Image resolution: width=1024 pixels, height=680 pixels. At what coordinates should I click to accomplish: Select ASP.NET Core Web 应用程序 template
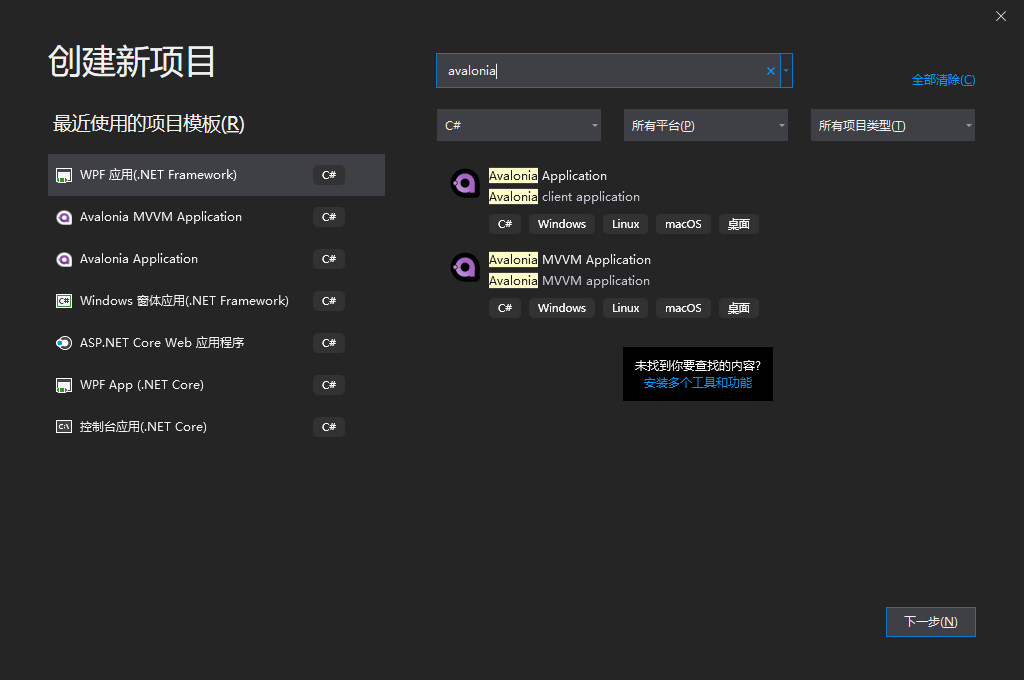[x=216, y=343]
